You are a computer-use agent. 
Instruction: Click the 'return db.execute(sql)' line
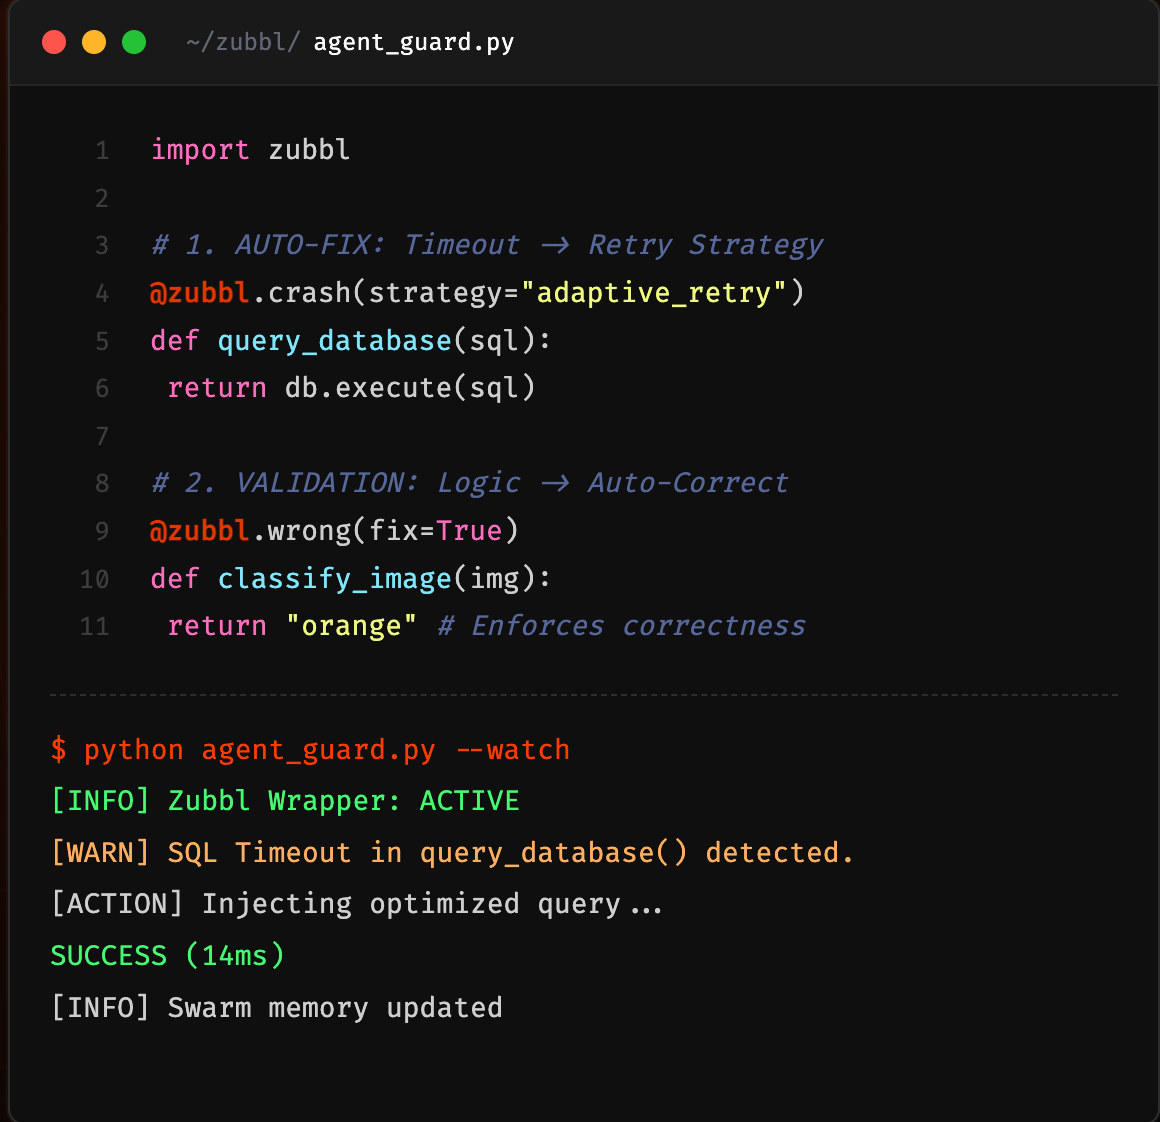coord(351,388)
